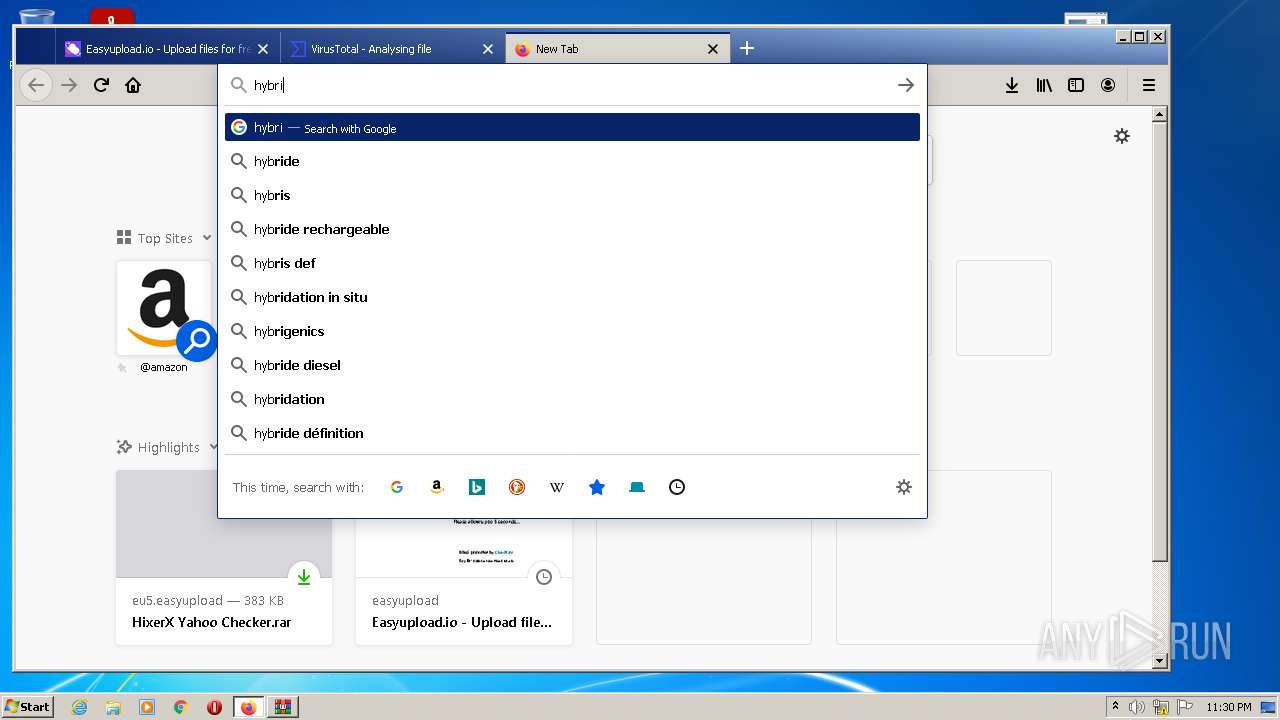Close the VirusTotal tab

pyautogui.click(x=488, y=48)
